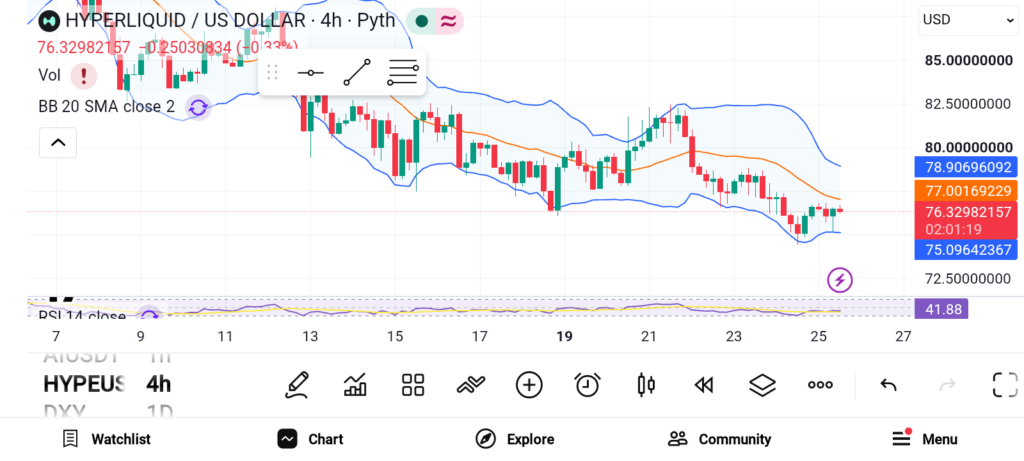Tap the 72.50000000 price axis label
This screenshot has height=461, width=1024.
click(x=968, y=279)
